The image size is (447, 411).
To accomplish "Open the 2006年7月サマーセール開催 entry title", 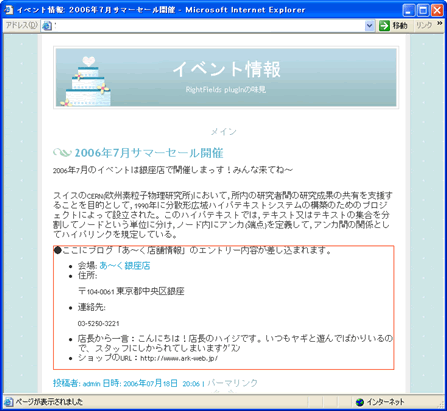I will (x=149, y=153).
